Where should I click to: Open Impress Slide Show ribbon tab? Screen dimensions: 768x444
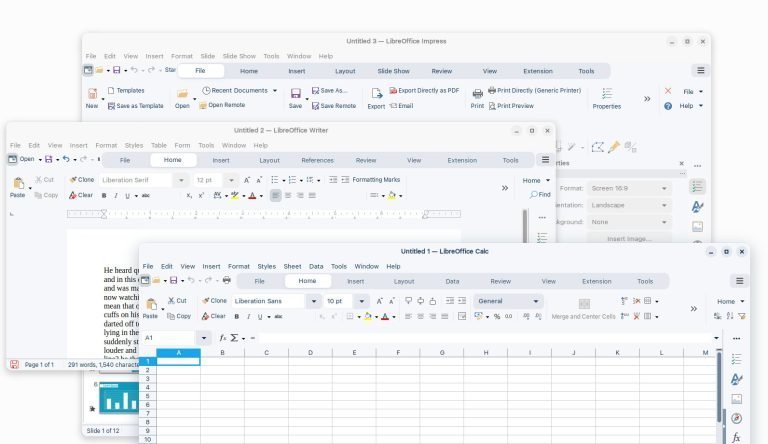click(393, 71)
